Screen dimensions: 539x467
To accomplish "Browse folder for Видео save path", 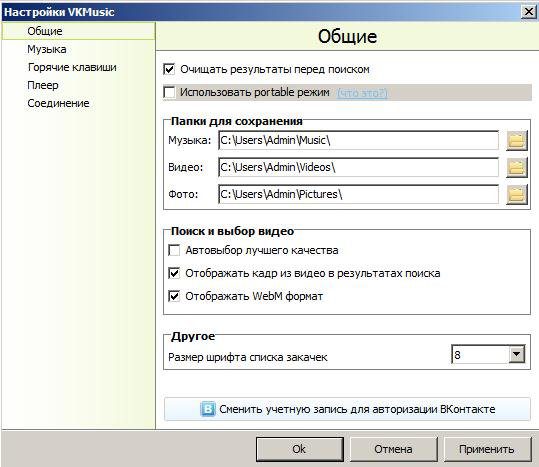I will [517, 167].
